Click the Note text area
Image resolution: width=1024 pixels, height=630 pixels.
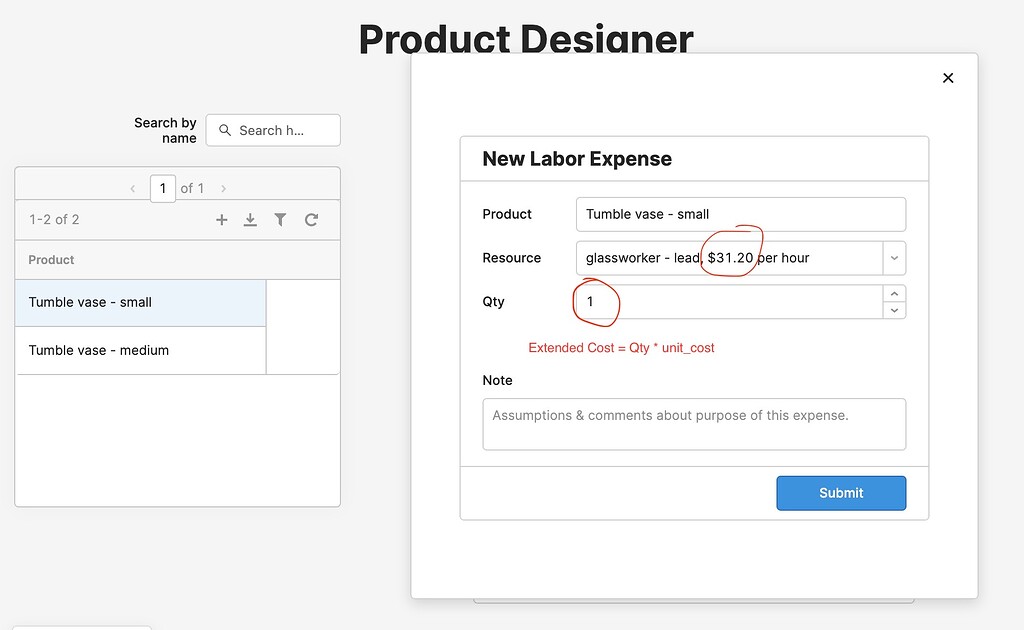694,424
